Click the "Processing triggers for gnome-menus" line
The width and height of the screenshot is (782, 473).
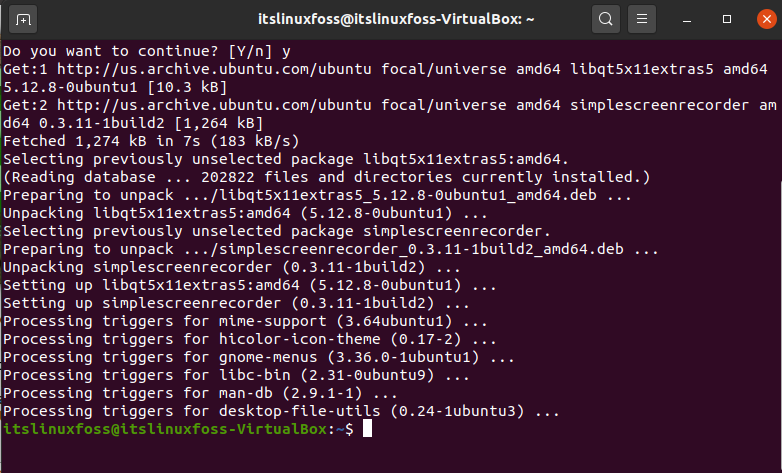click(259, 357)
